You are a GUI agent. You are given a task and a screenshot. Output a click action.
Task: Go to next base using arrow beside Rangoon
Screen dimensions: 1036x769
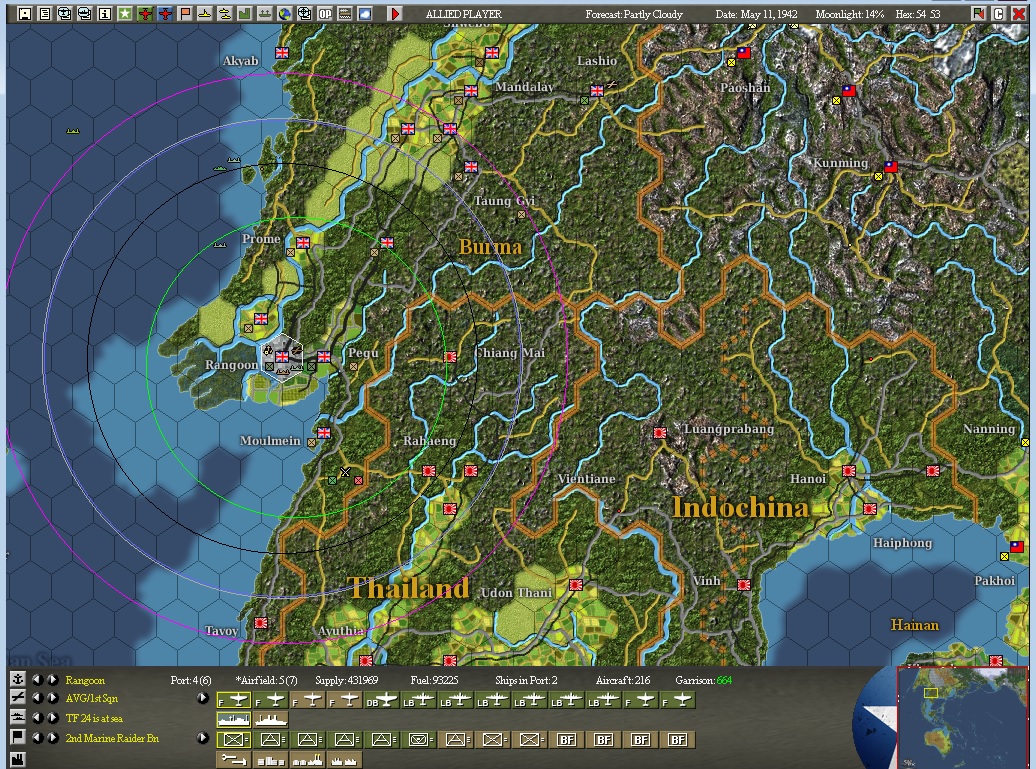pyautogui.click(x=52, y=679)
